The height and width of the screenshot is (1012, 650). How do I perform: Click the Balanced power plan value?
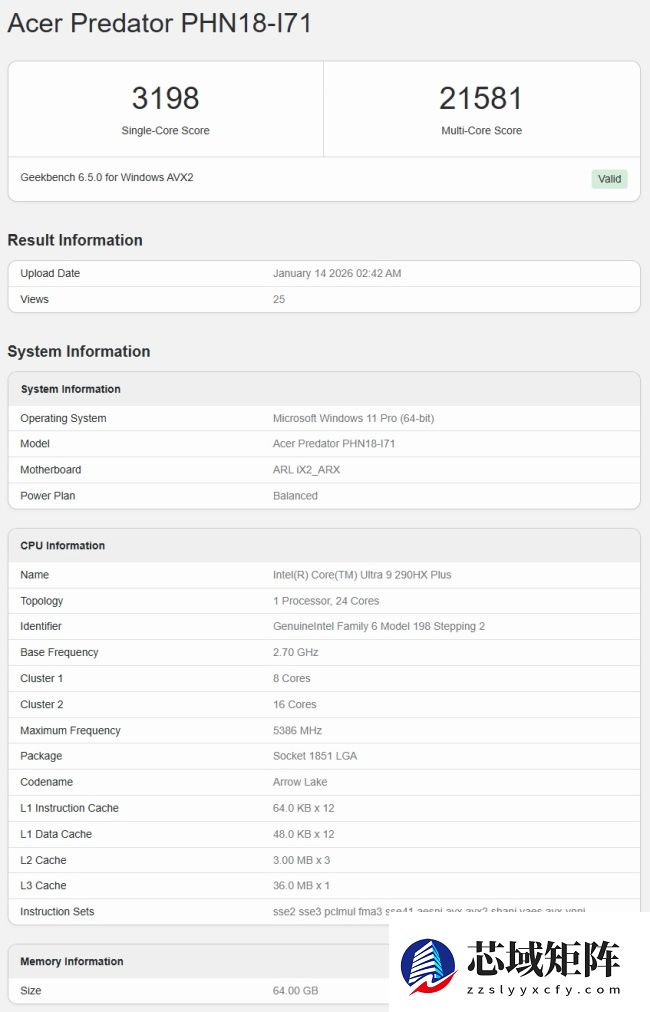(x=295, y=496)
